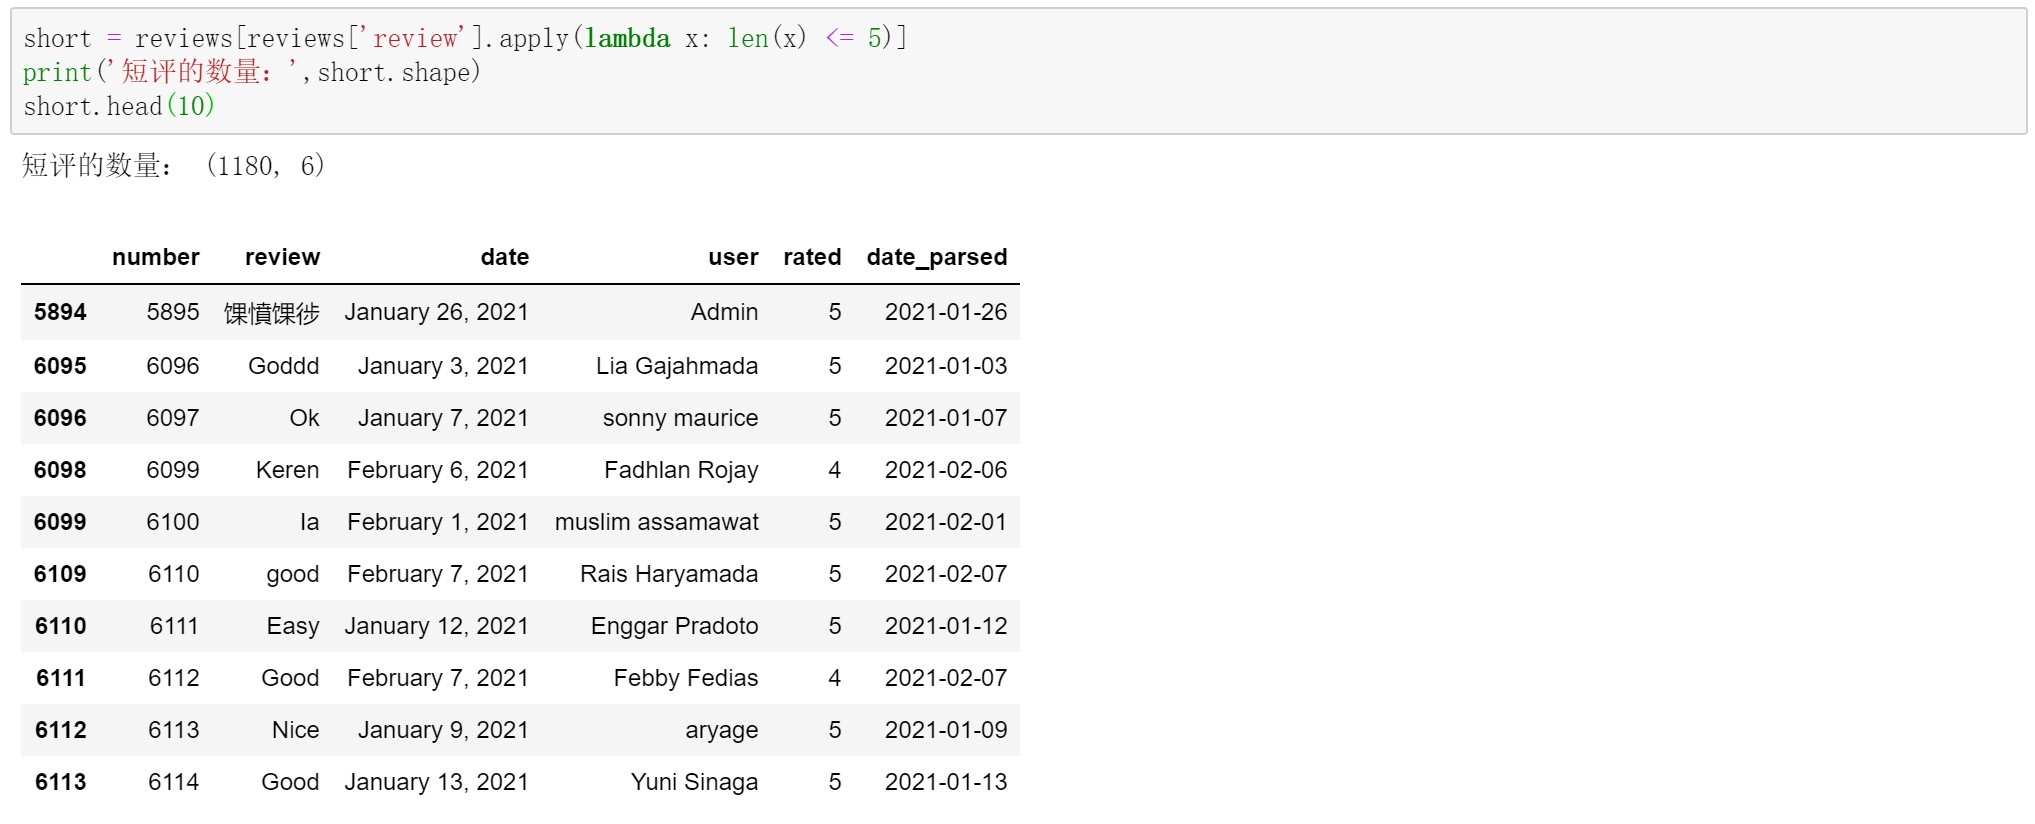Click the 'number' column header

coord(156,257)
